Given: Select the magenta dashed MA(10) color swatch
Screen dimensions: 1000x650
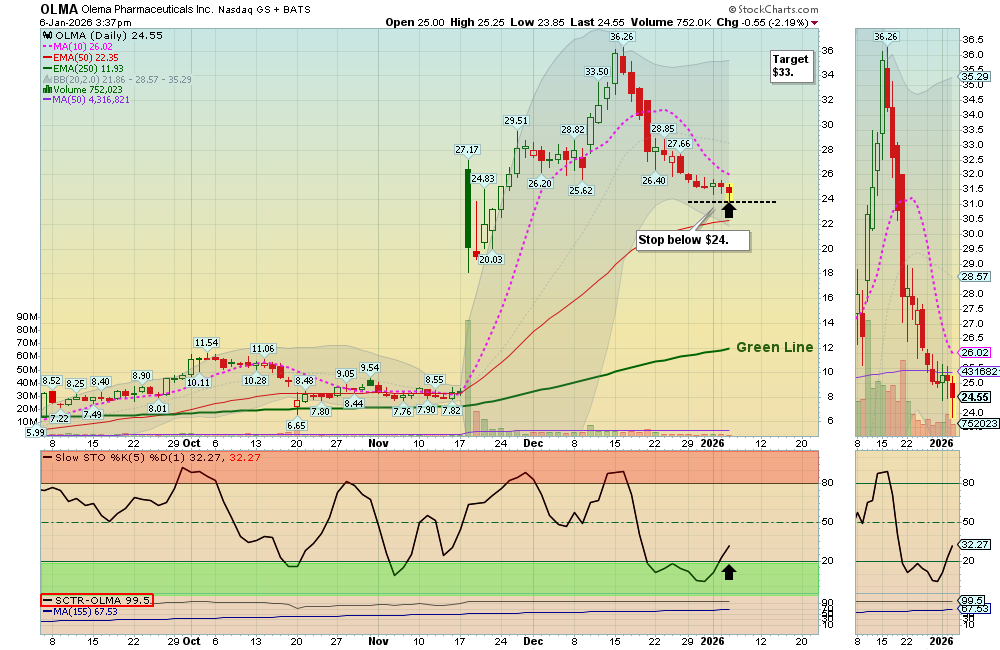Looking at the screenshot, I should point(47,46).
